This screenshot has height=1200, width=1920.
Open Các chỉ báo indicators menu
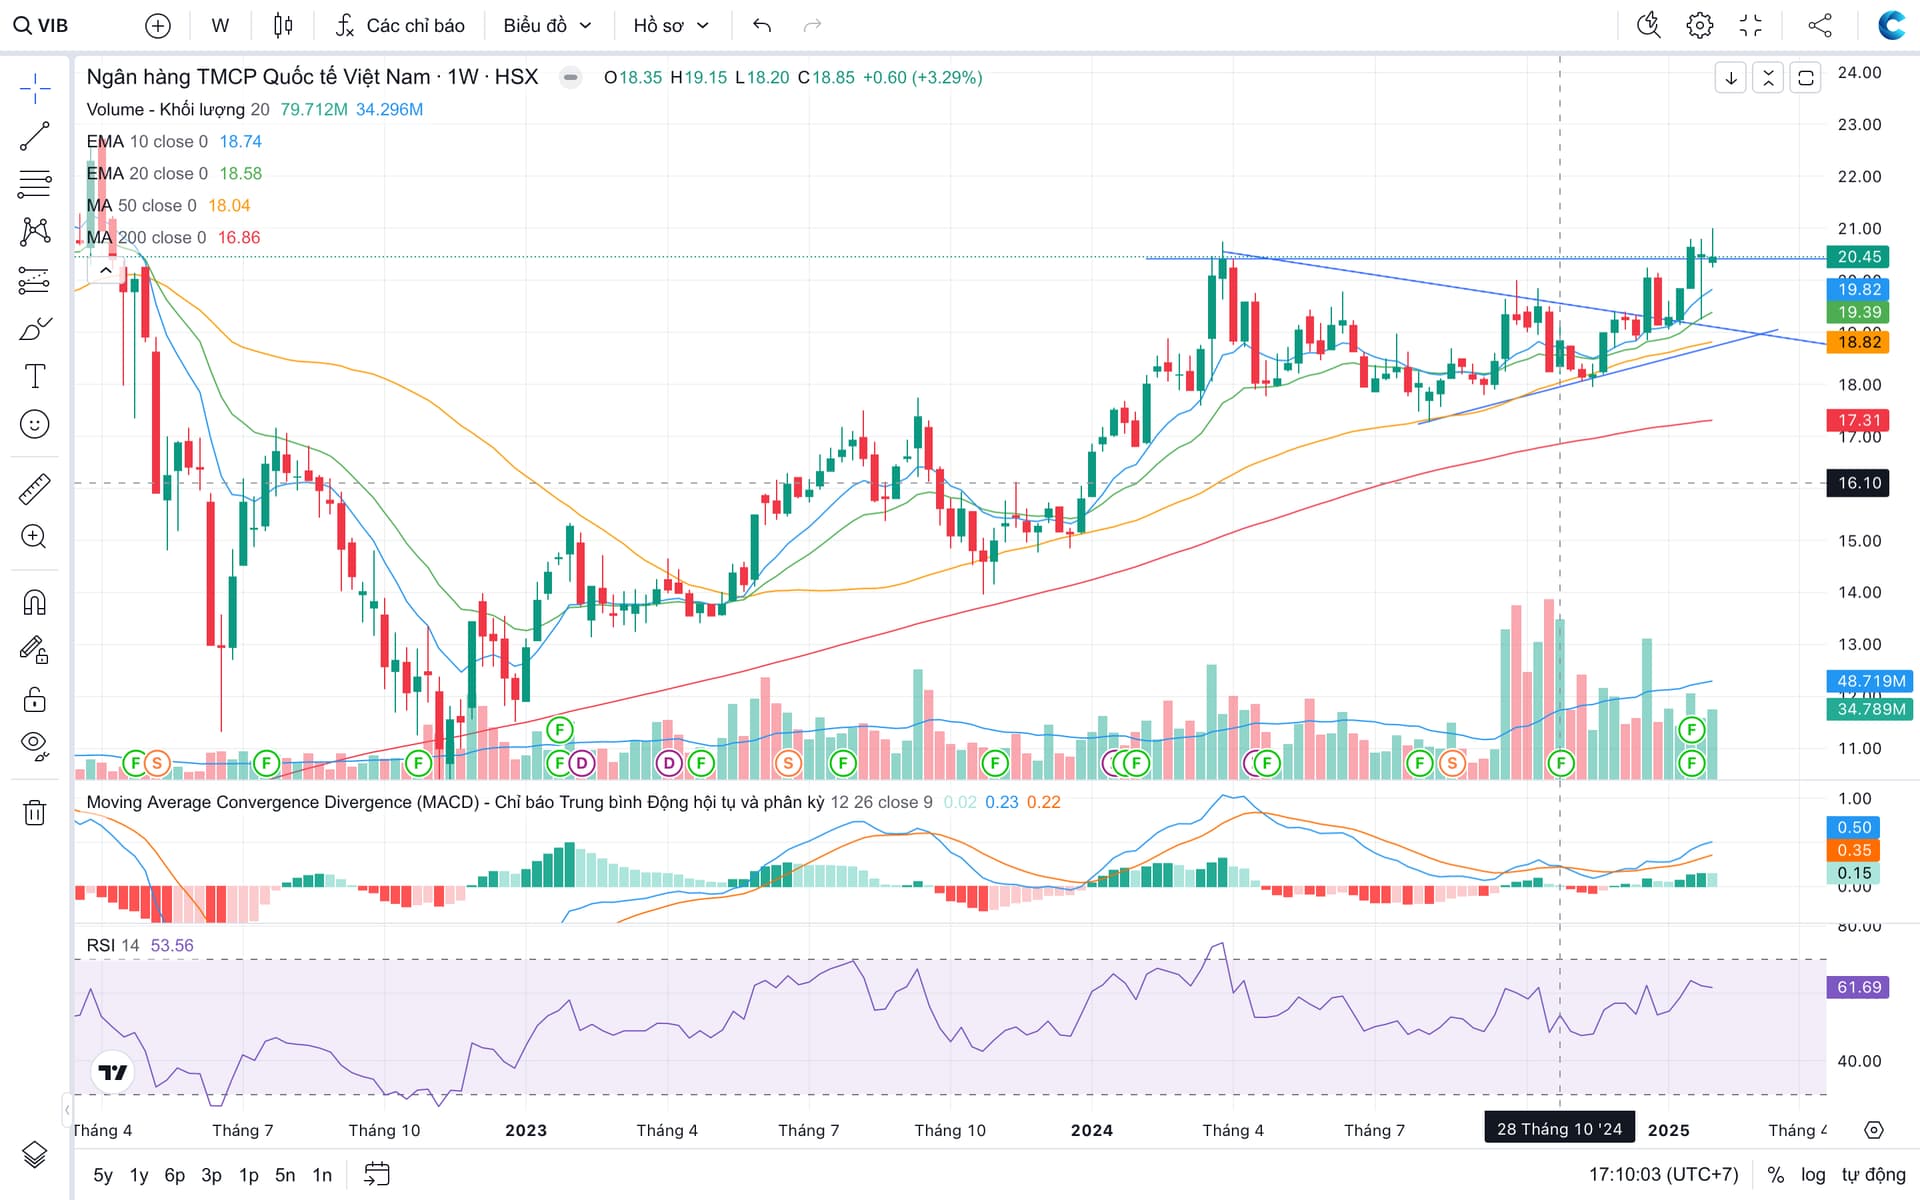pyautogui.click(x=400, y=25)
